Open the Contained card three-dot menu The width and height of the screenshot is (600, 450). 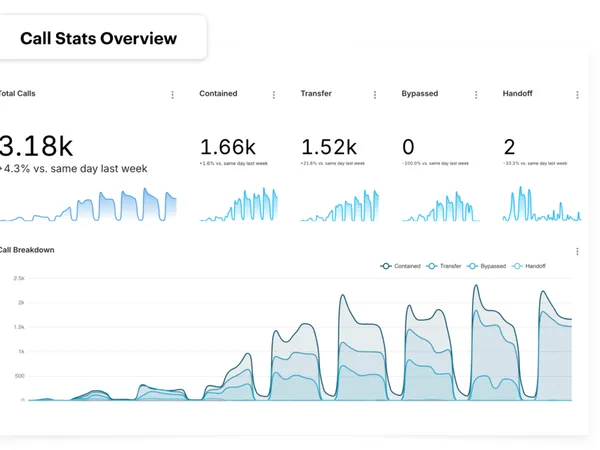click(273, 95)
